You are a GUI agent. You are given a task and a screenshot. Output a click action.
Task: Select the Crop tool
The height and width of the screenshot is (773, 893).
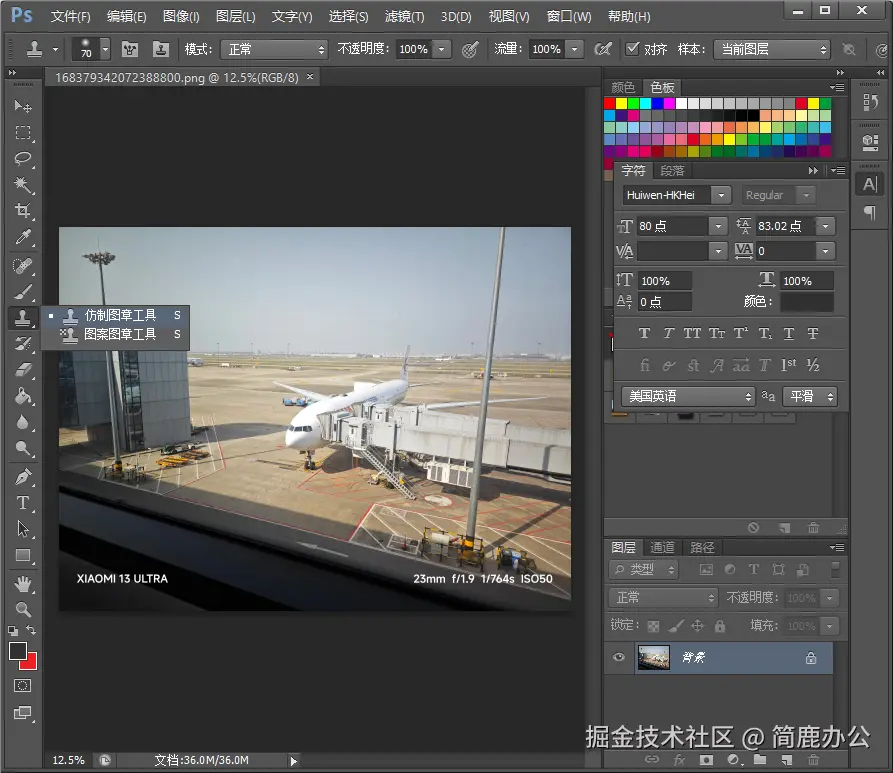(23, 211)
